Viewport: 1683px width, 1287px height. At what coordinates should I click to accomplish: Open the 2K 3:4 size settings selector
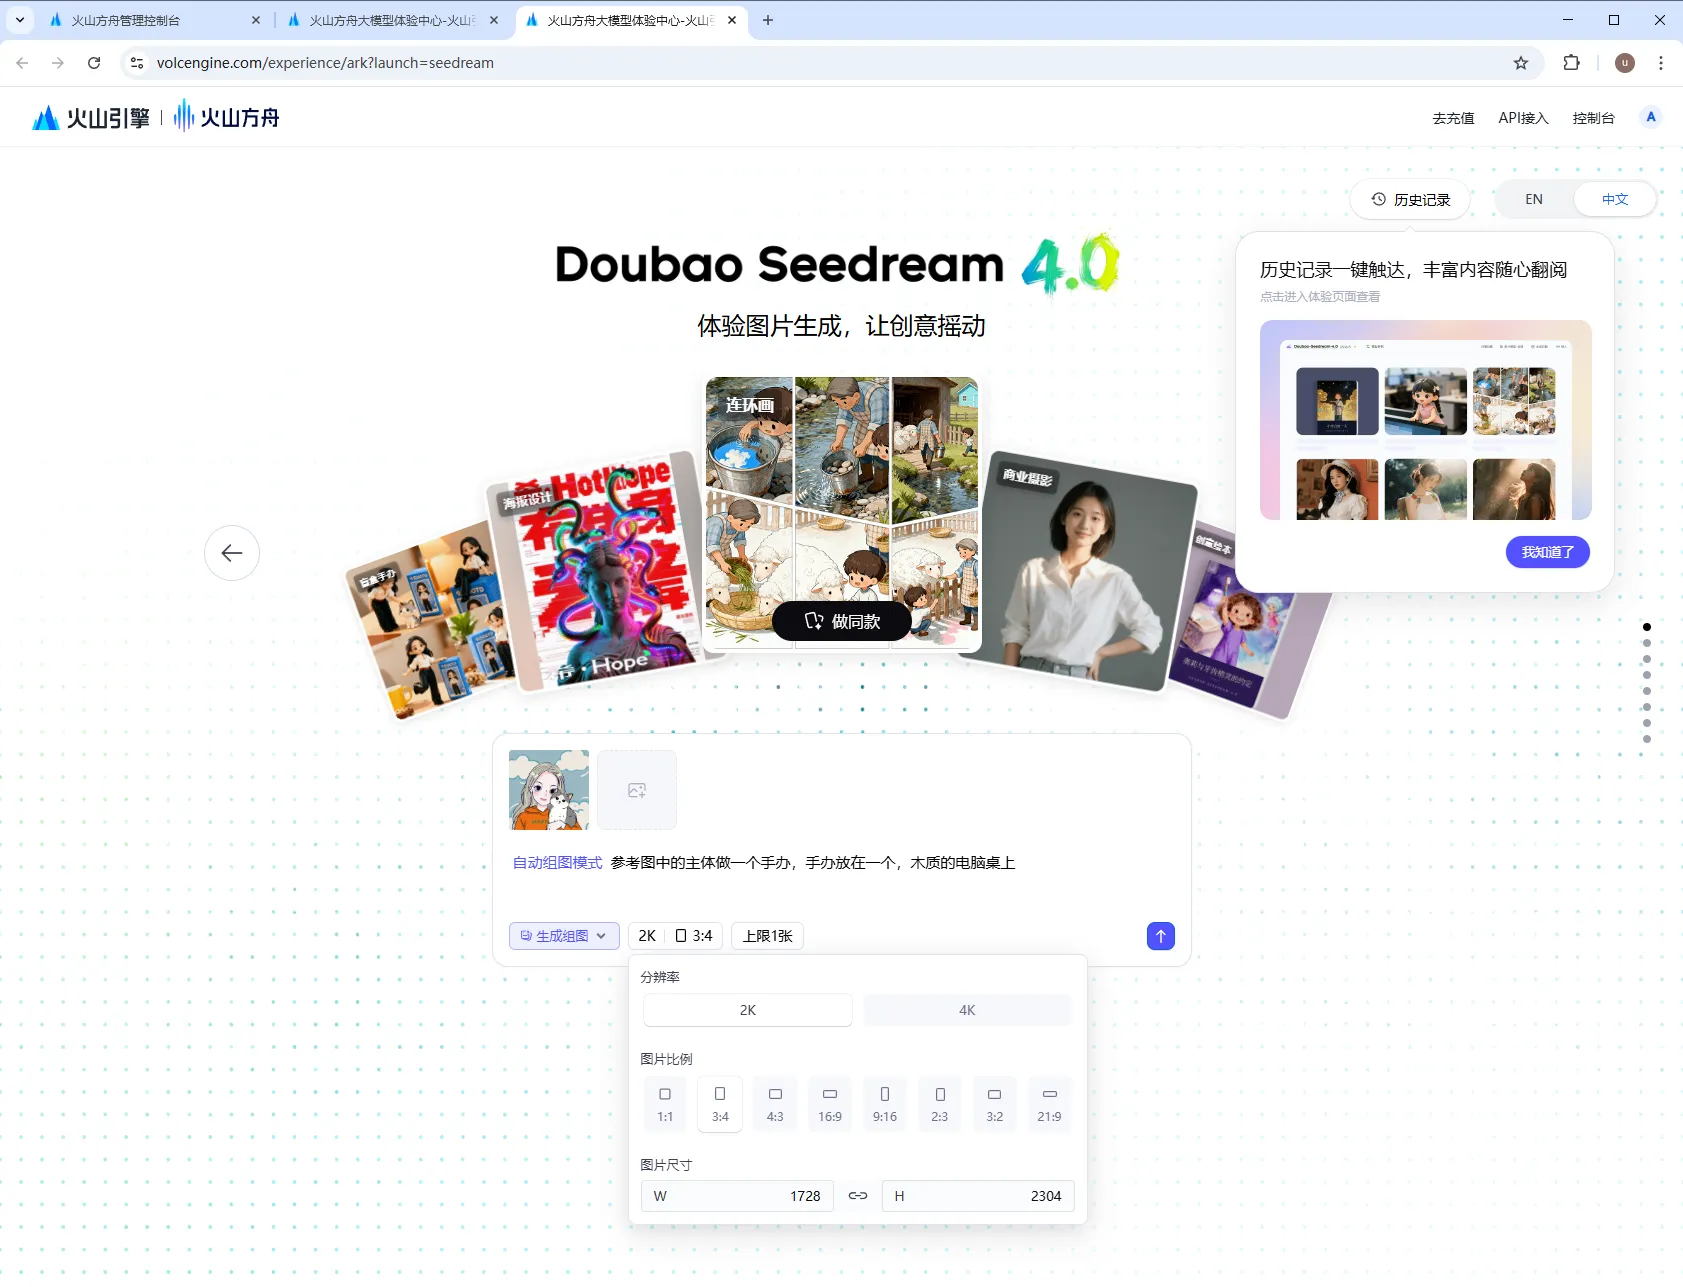[675, 936]
